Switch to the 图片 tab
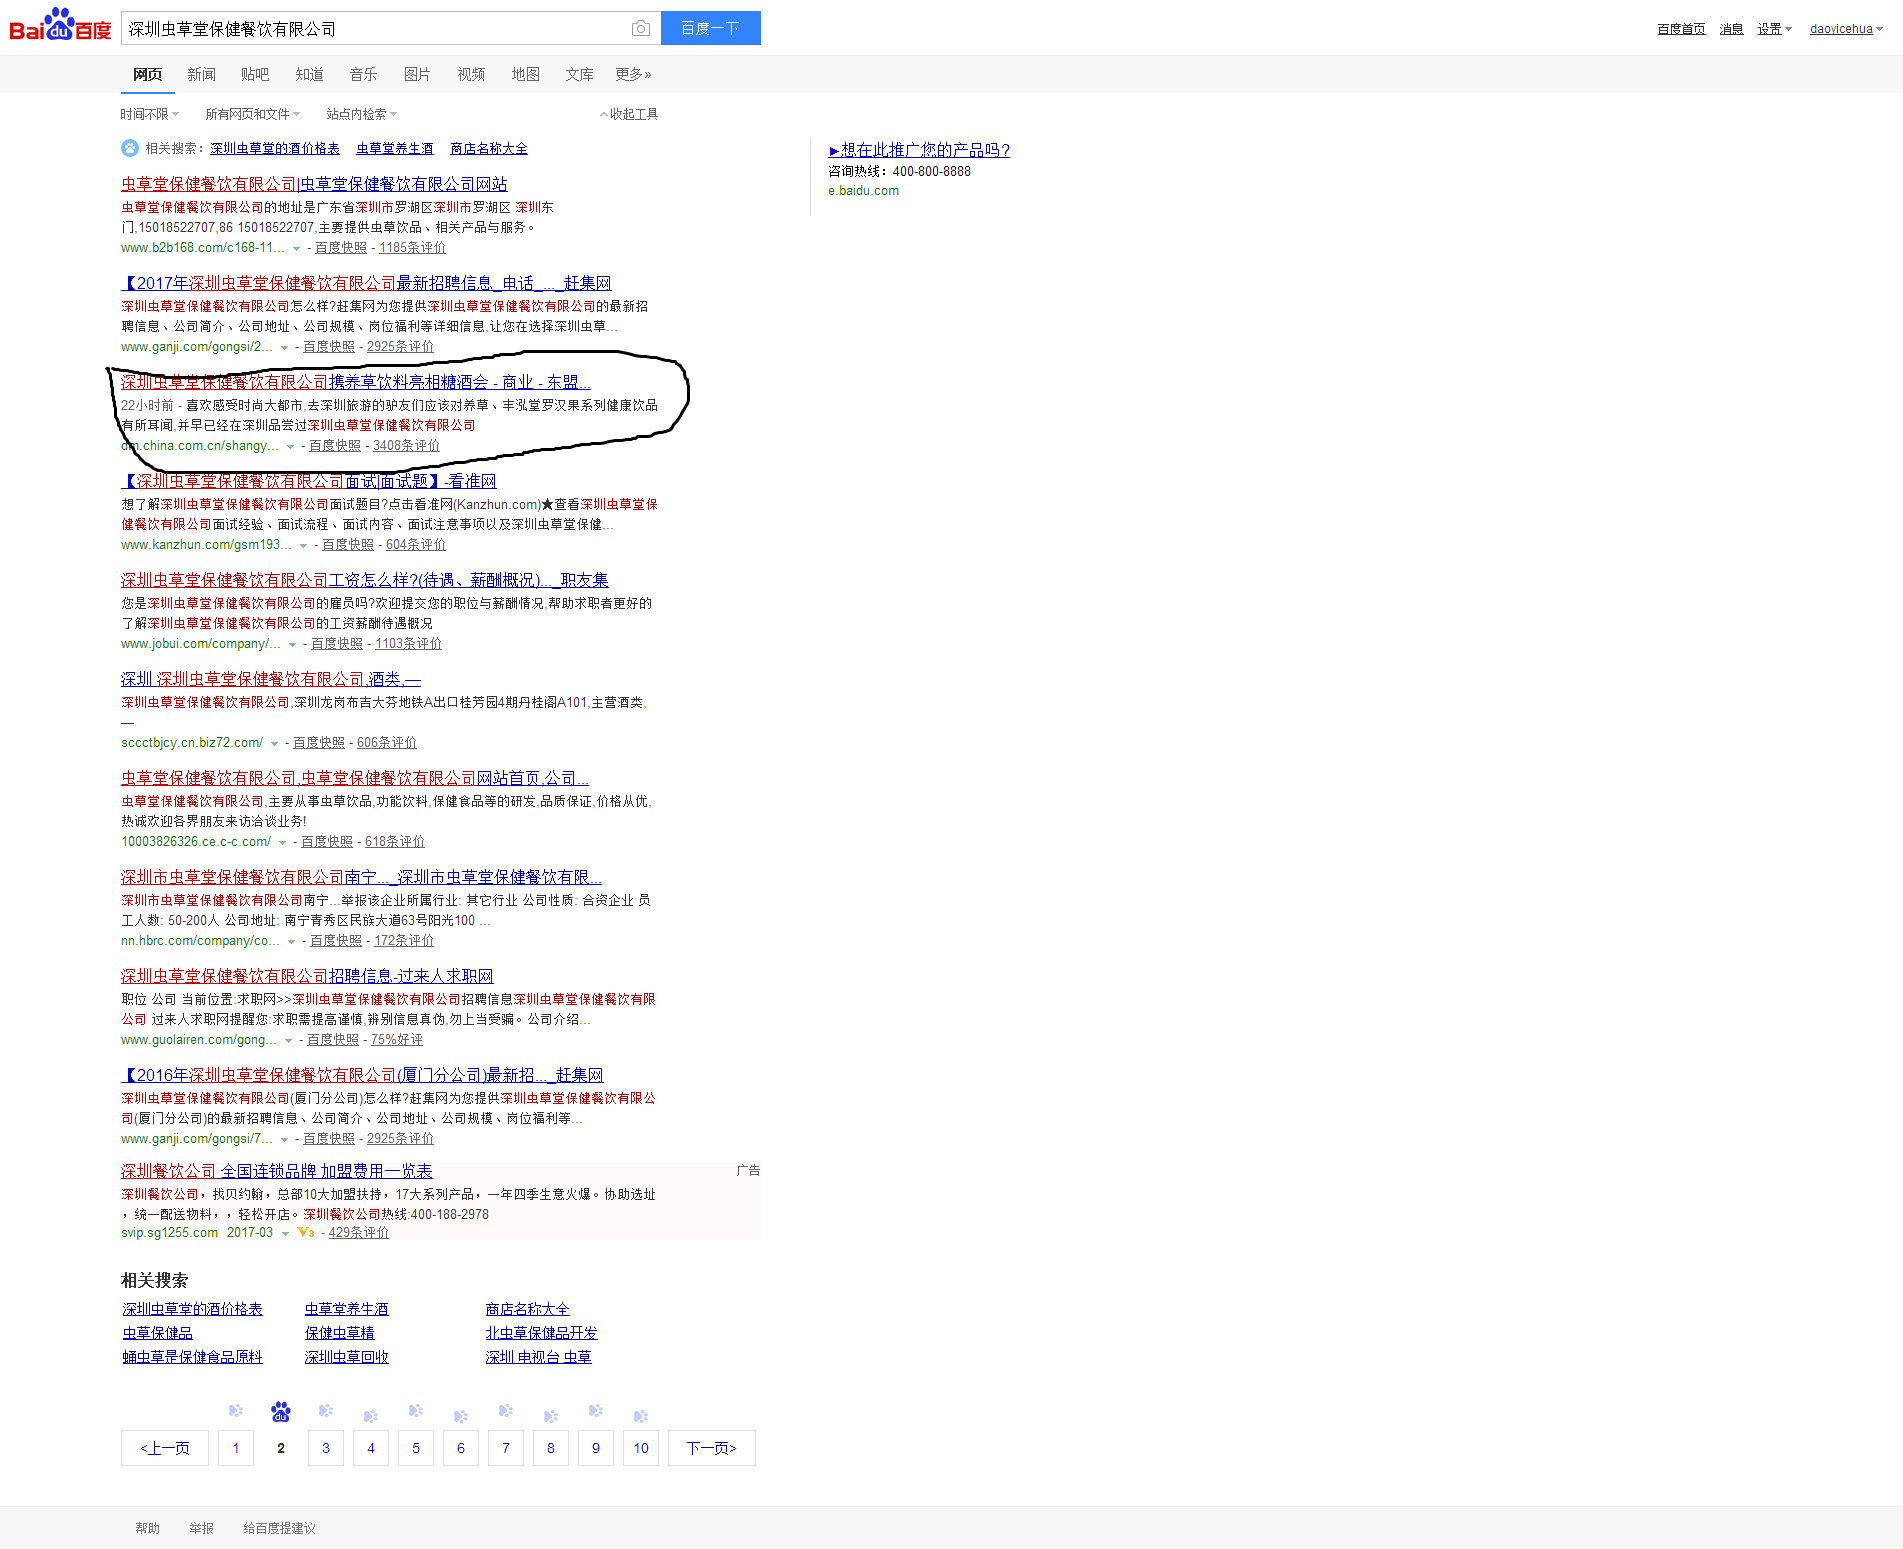Screen dimensions: 1903x1549 coord(417,74)
